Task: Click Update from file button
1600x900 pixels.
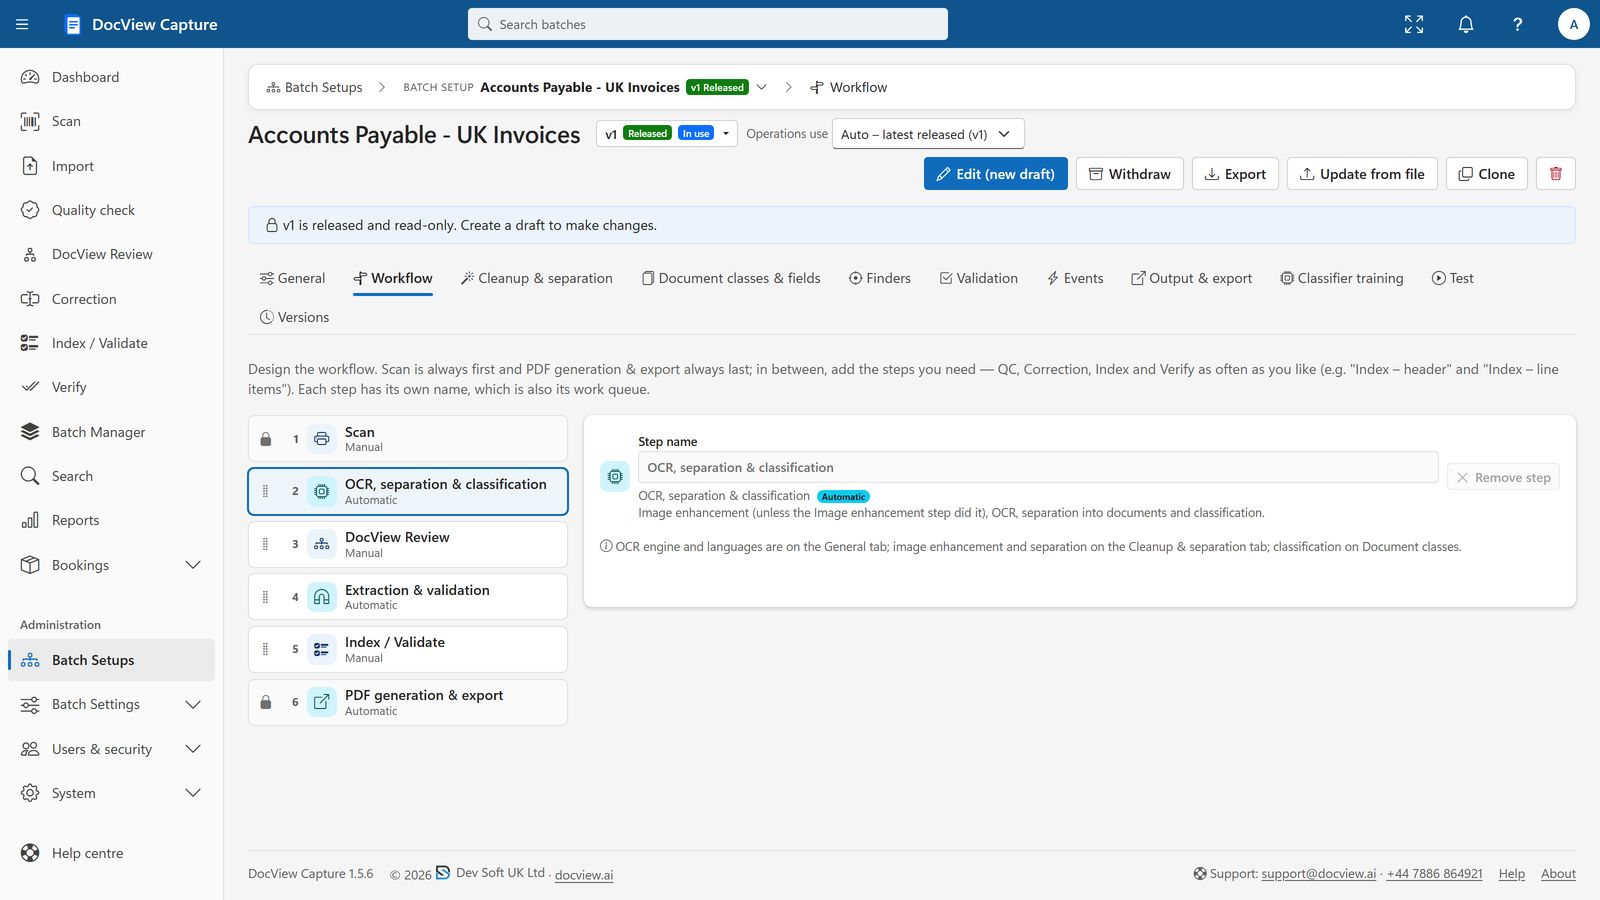Action: tap(1362, 174)
